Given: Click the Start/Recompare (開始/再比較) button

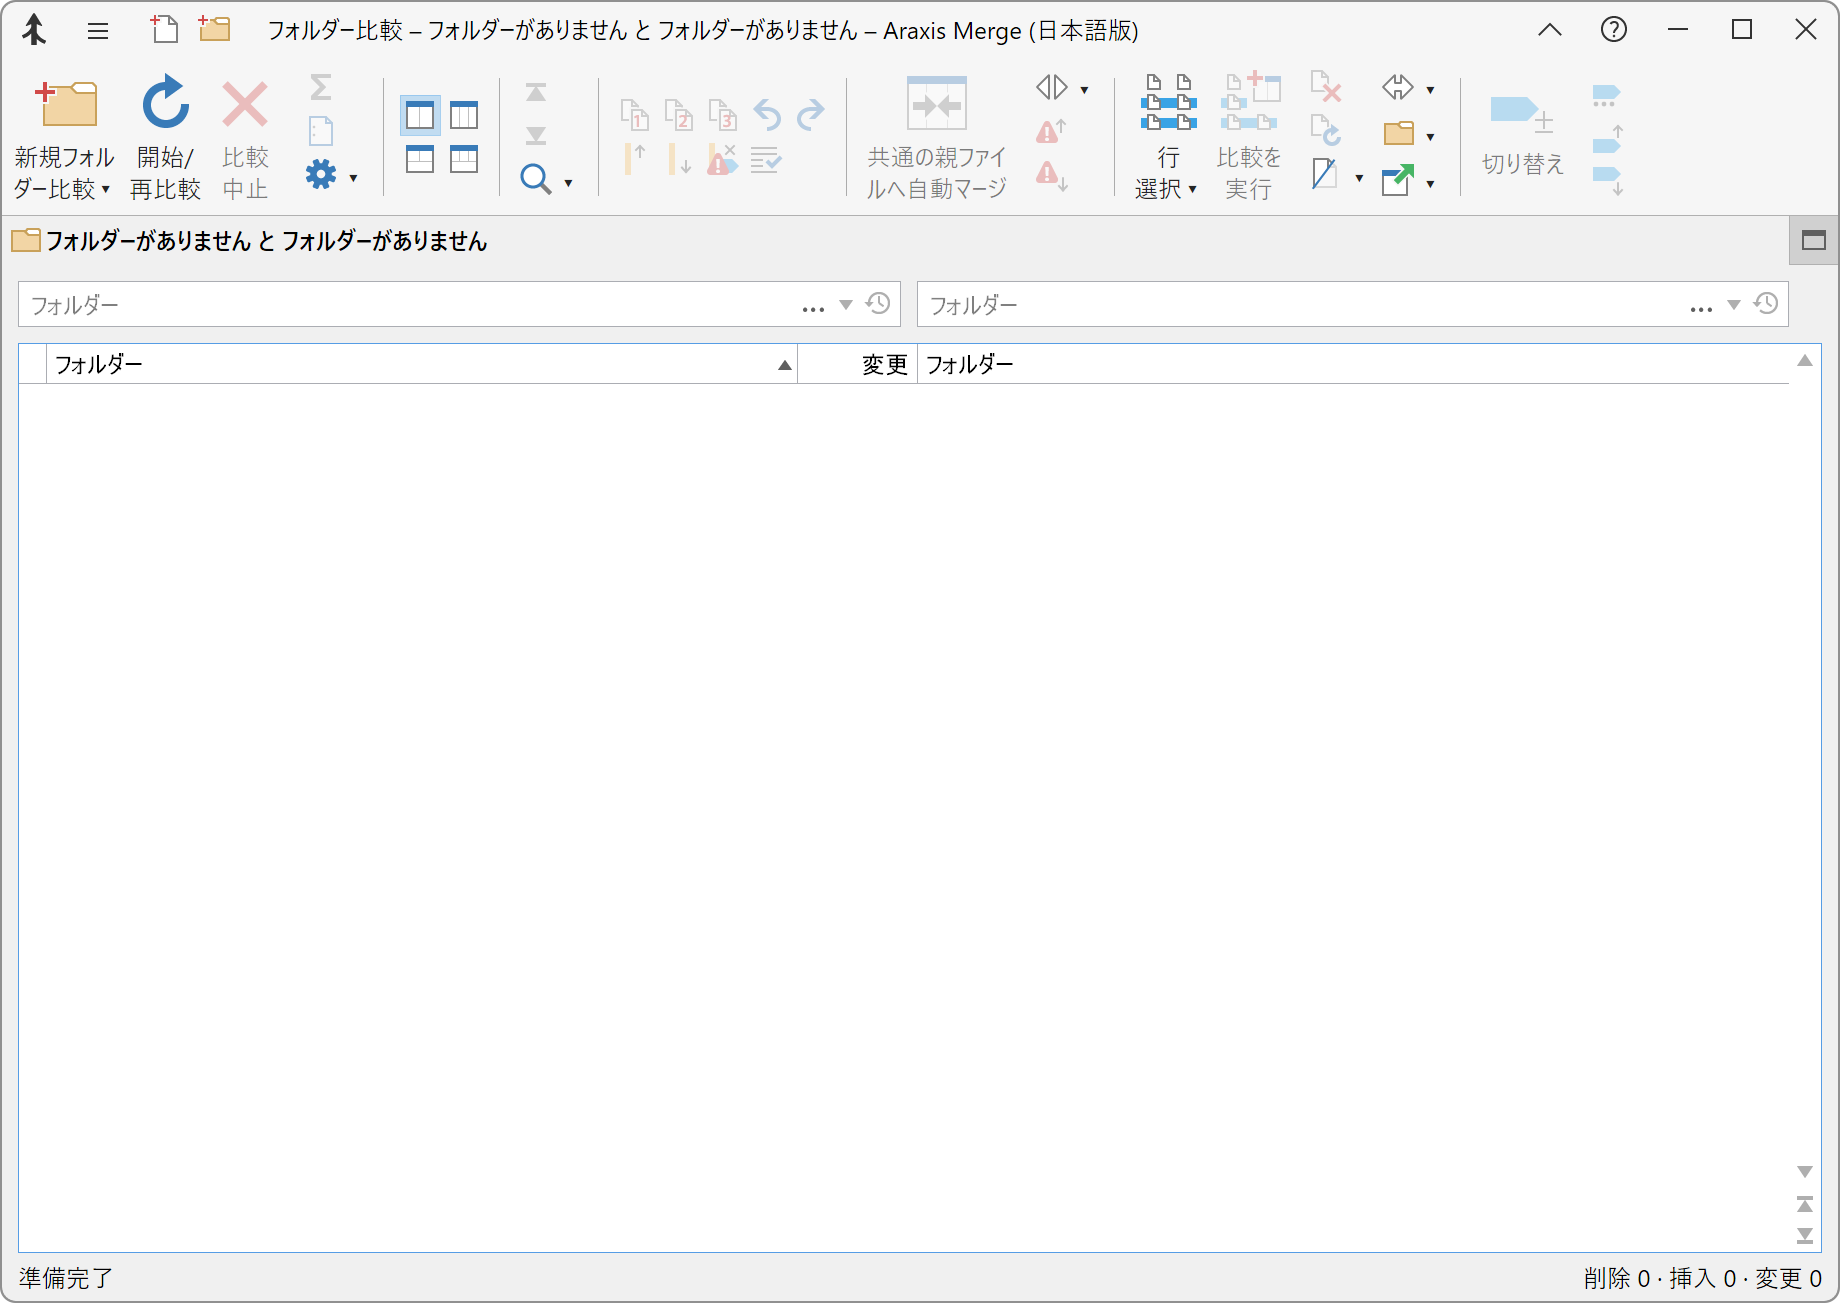Looking at the screenshot, I should click(165, 133).
